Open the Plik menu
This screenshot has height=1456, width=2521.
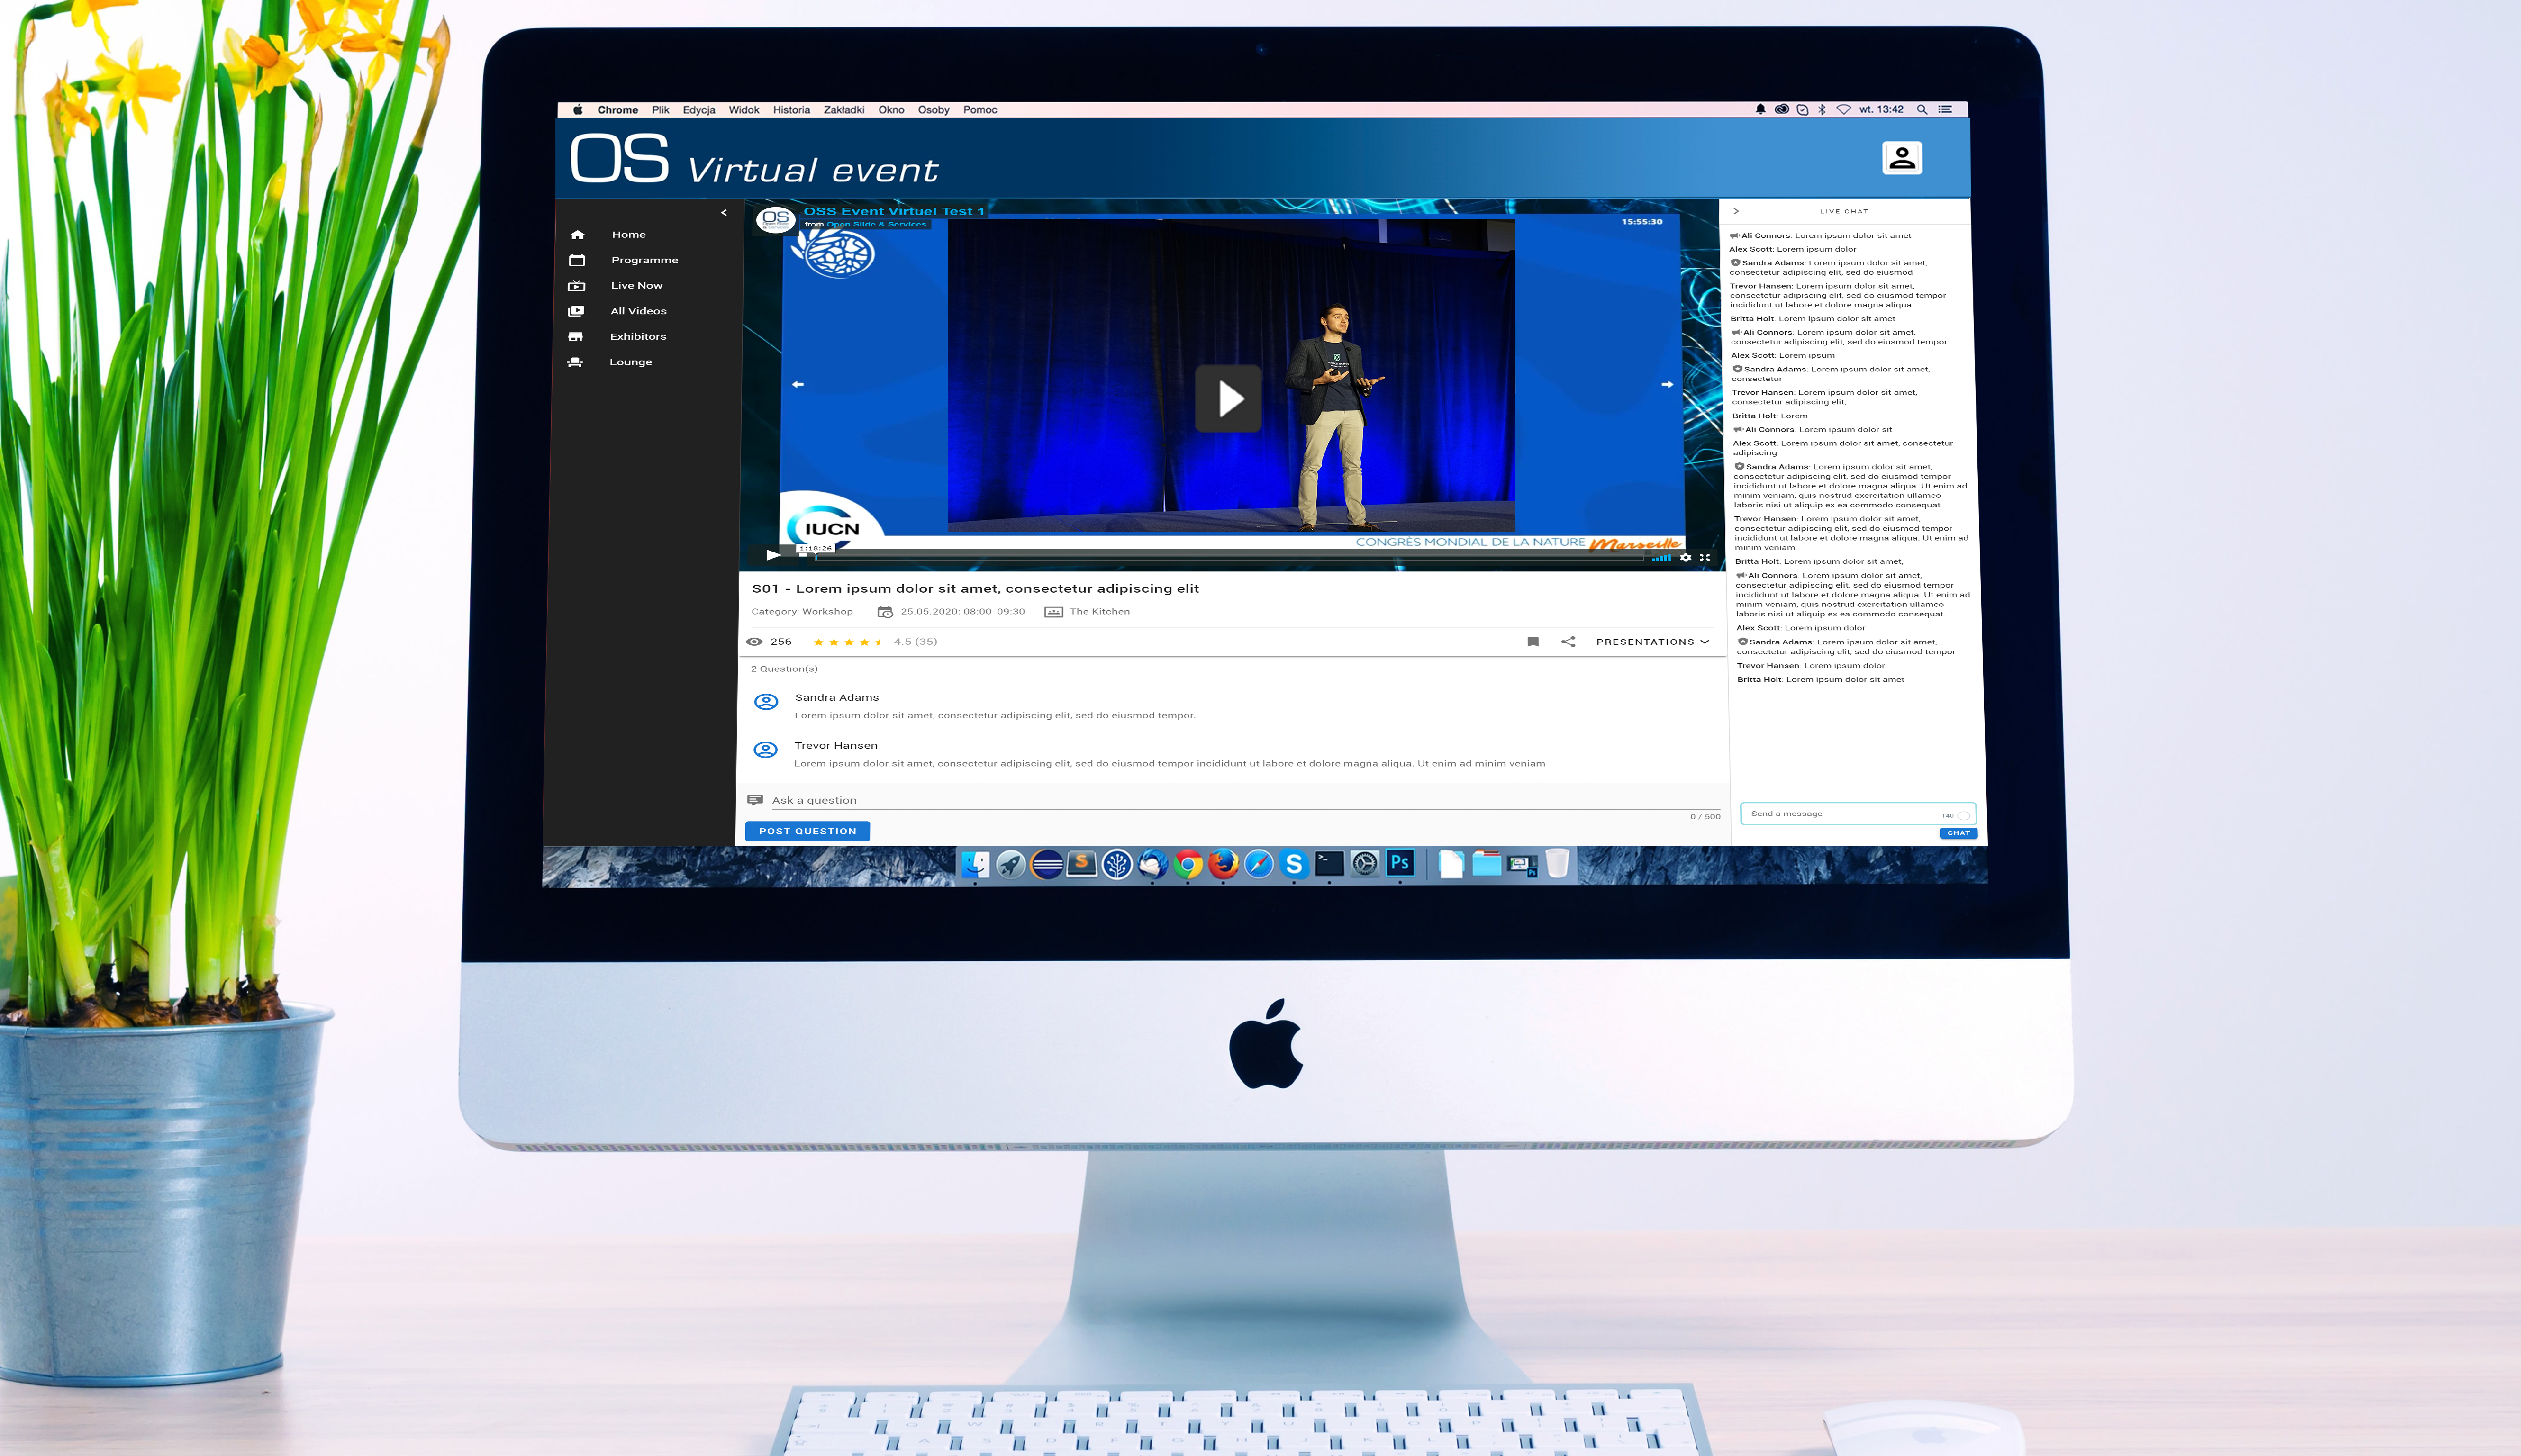point(661,110)
